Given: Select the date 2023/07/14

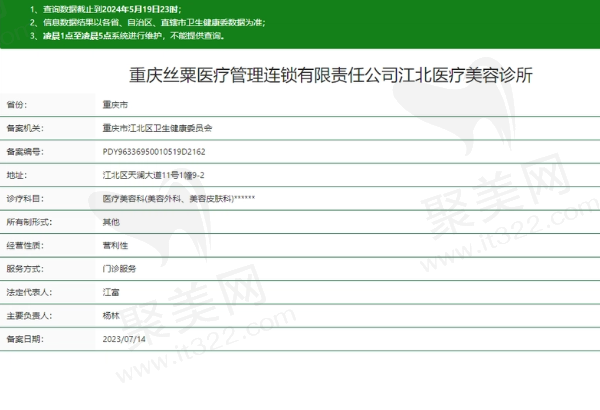Looking at the screenshot, I should [x=124, y=339].
